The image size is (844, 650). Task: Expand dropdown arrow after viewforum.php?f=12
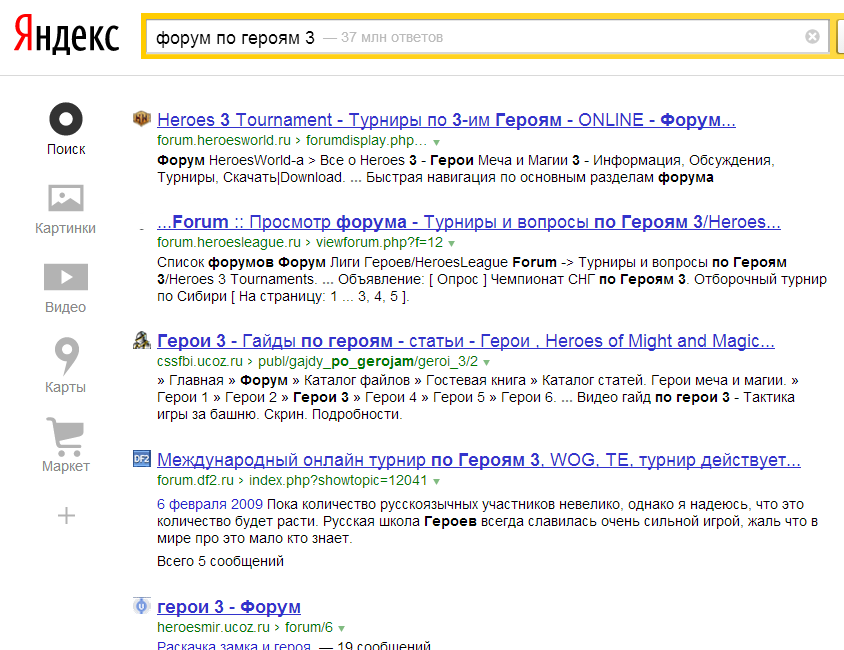coord(452,244)
